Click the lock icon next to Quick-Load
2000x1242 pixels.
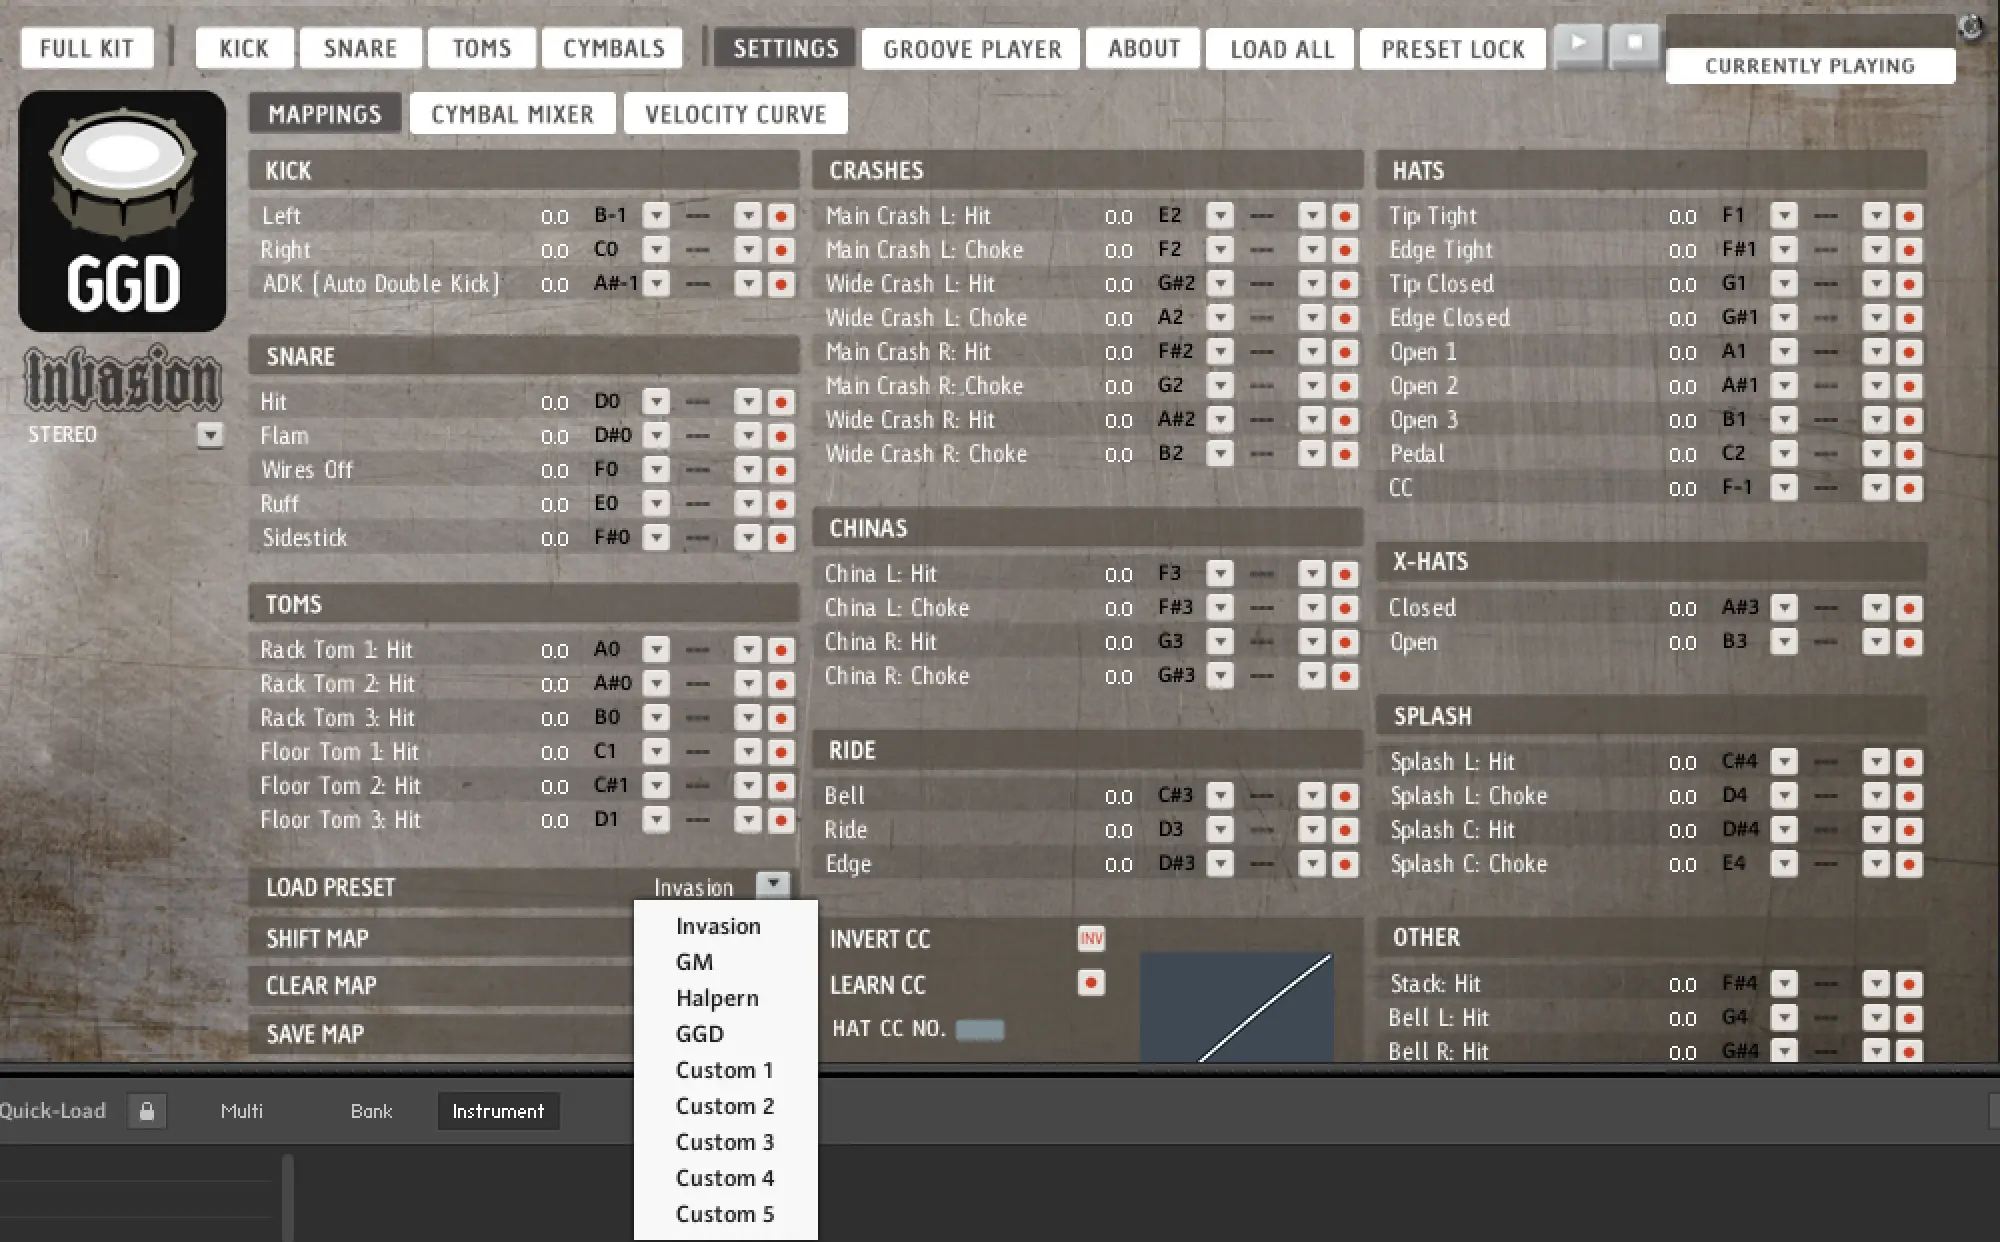point(147,1111)
